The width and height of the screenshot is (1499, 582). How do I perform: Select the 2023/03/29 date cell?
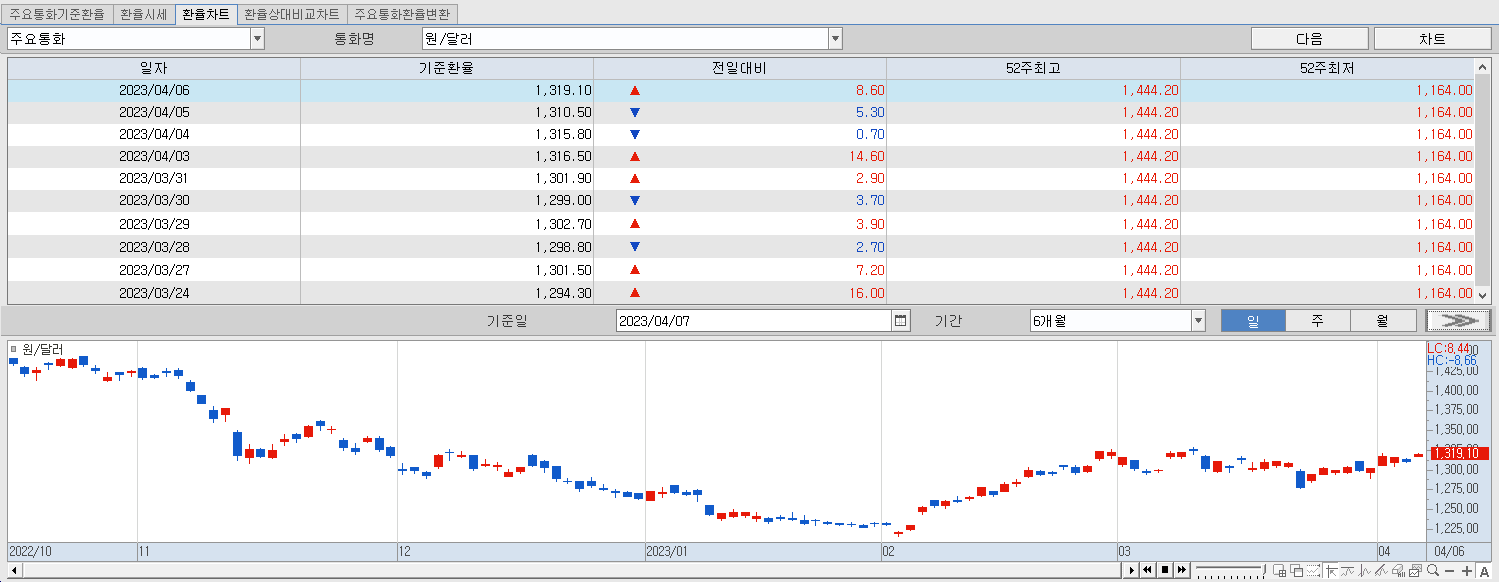[x=154, y=224]
